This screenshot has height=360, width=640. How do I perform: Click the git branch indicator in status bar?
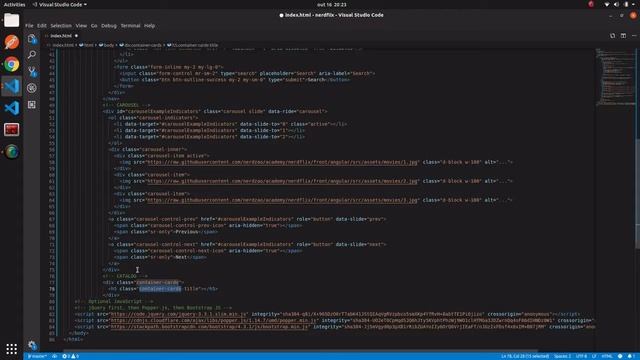(37, 356)
